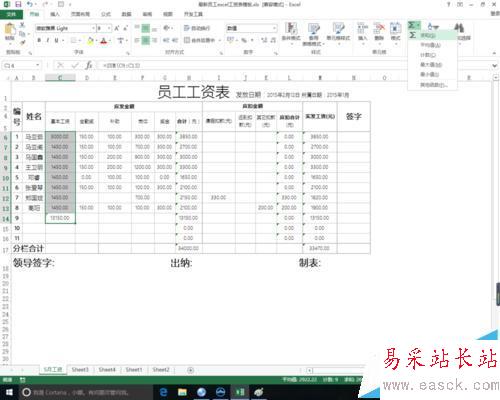
Task: Toggle right horizontal alignment
Action: (155, 40)
